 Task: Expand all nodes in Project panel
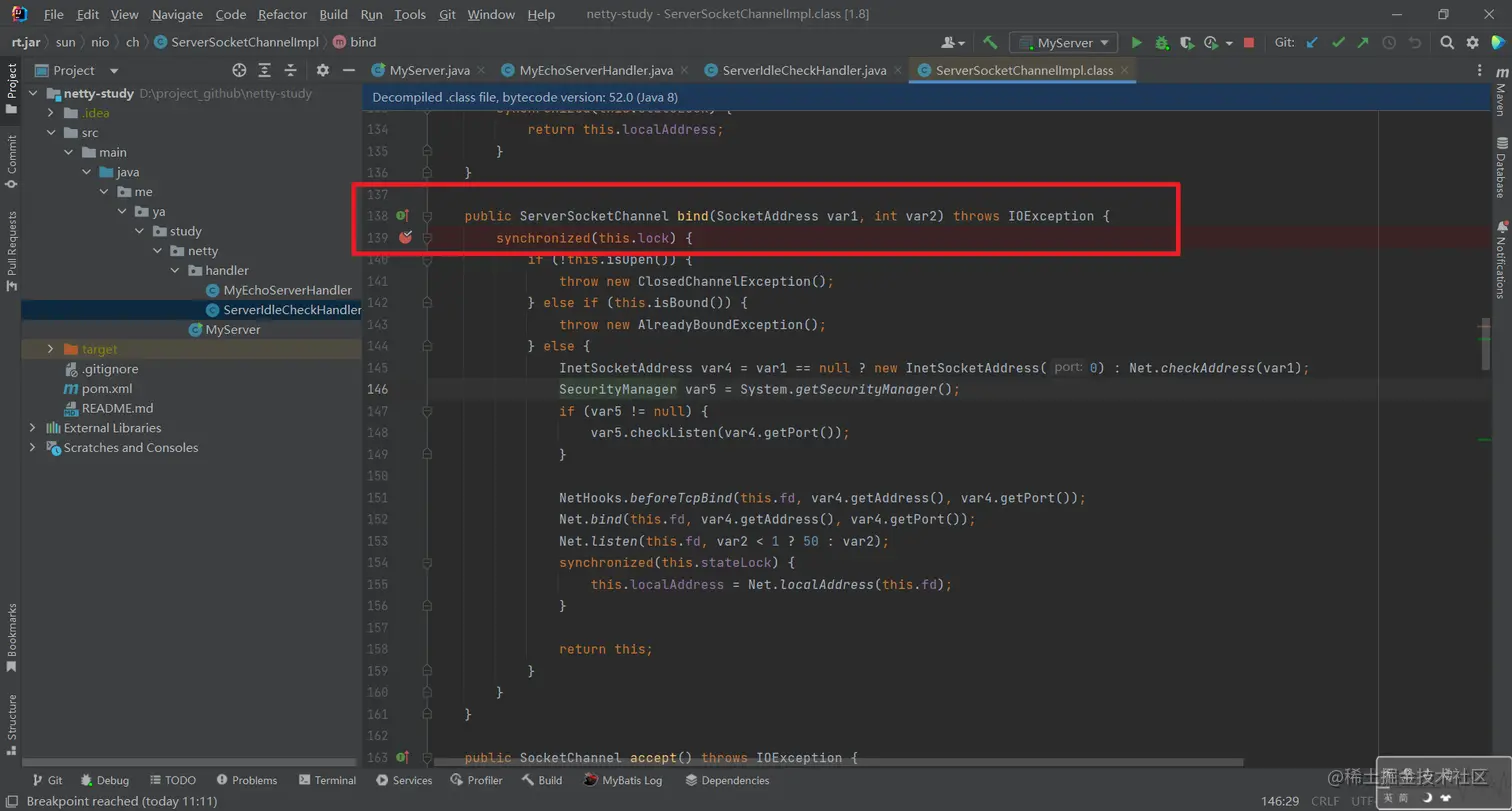(x=264, y=70)
